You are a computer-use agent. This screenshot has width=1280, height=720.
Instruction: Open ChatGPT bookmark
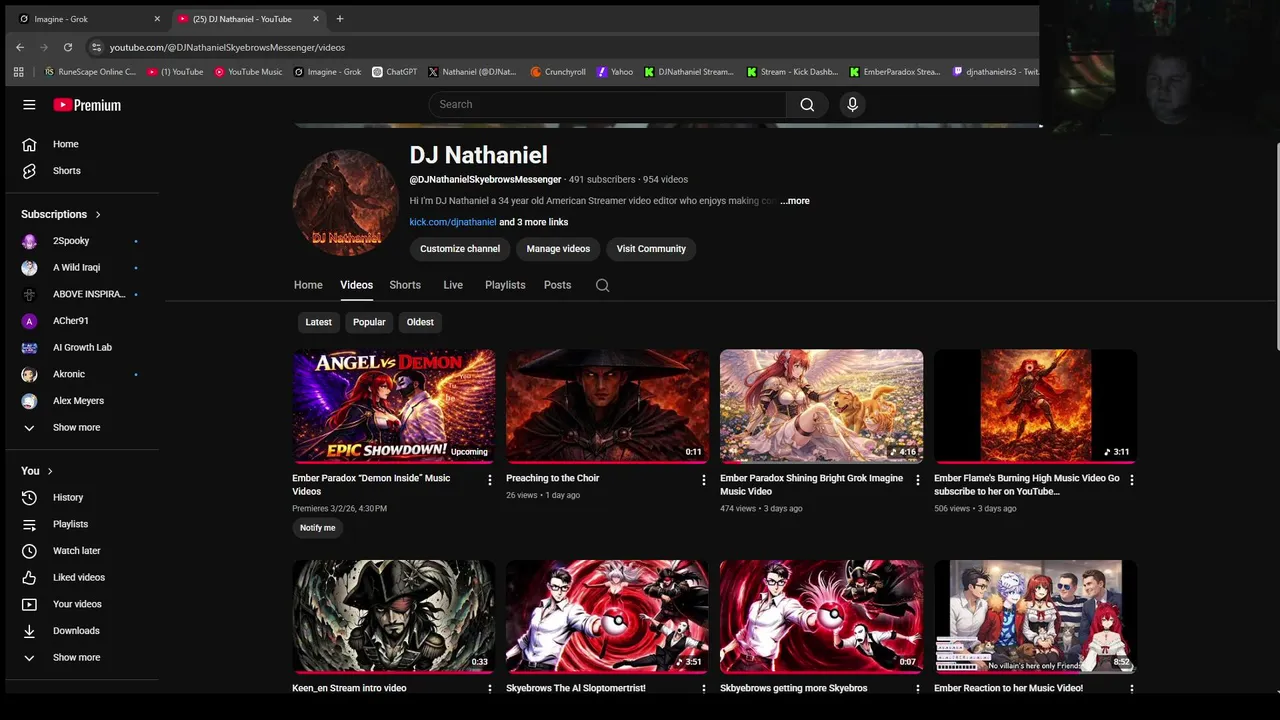click(x=394, y=72)
